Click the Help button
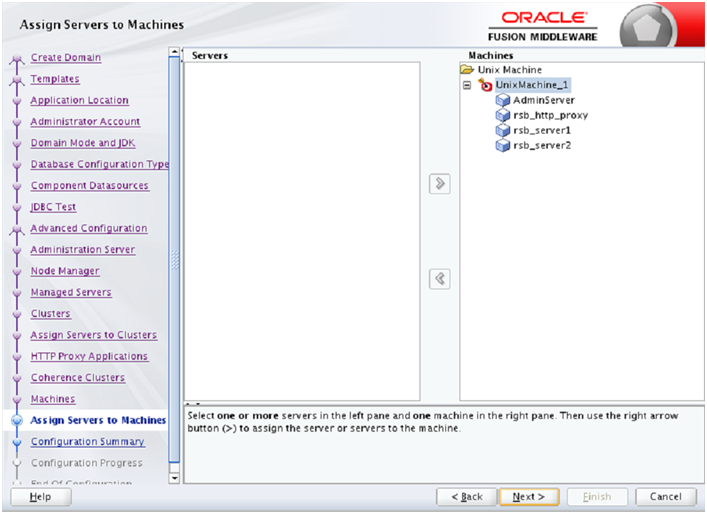 click(x=41, y=497)
